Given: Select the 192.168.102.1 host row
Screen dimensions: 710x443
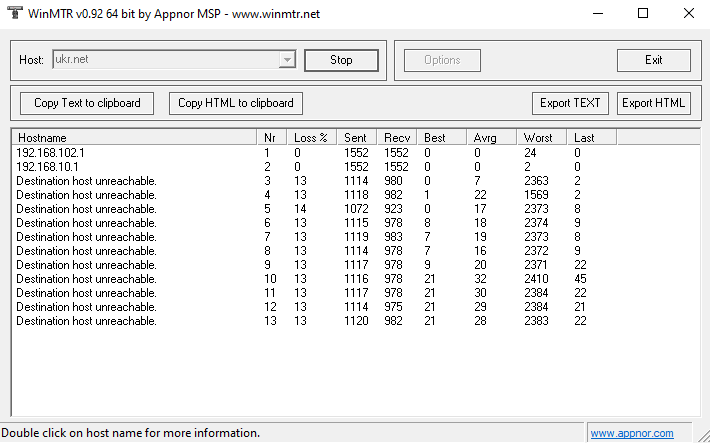Looking at the screenshot, I should (51, 152).
